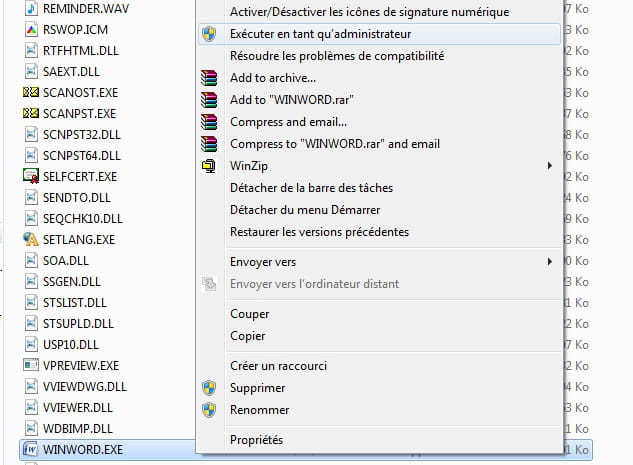This screenshot has height=465, width=633.
Task: Select Couper in the context menu
Action: [x=379, y=314]
